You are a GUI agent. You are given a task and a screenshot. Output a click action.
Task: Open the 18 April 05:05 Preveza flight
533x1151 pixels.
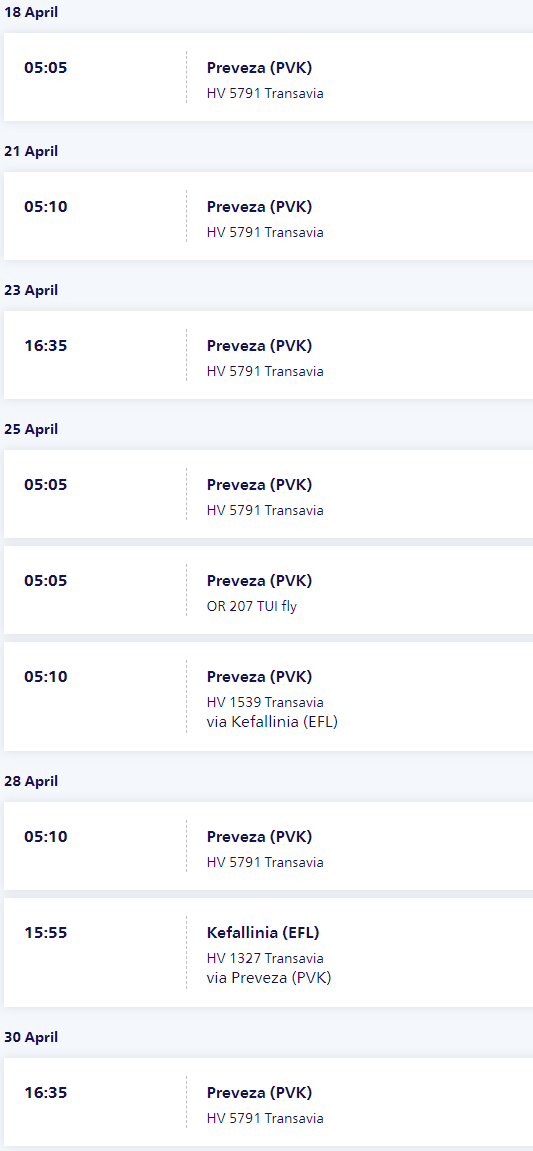pyautogui.click(x=269, y=77)
